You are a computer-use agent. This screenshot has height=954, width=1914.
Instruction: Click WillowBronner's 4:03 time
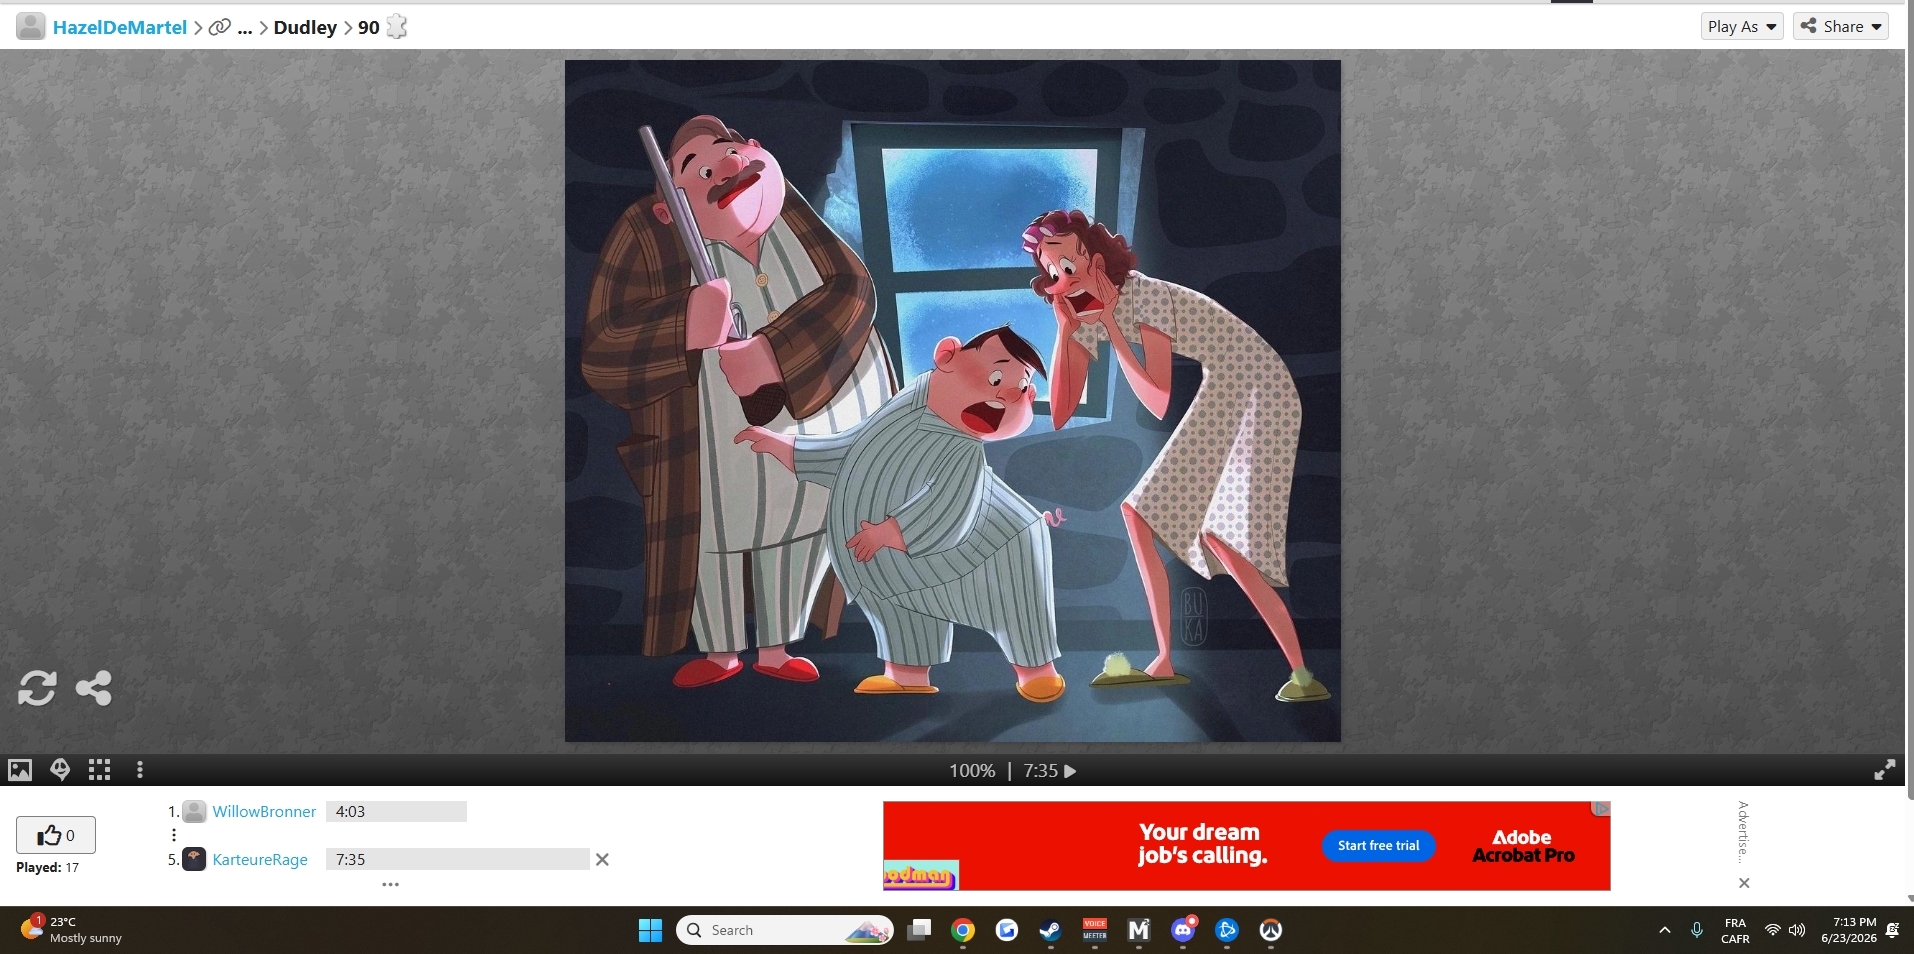(396, 812)
